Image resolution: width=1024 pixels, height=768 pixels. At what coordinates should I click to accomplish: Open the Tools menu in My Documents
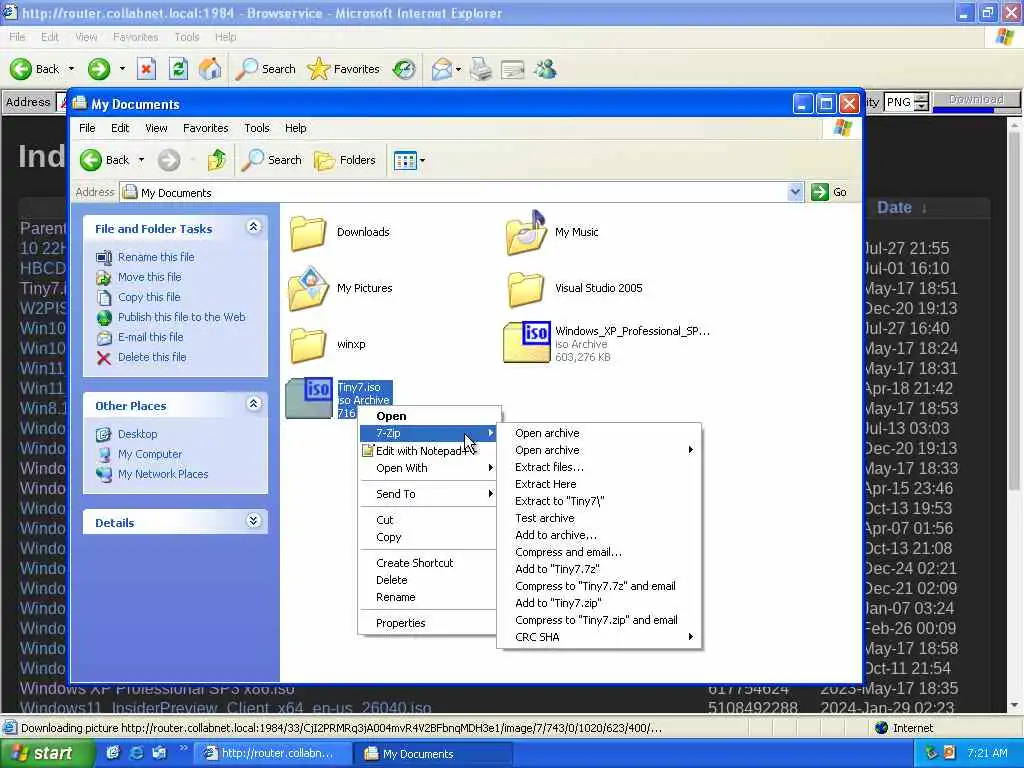coord(257,128)
